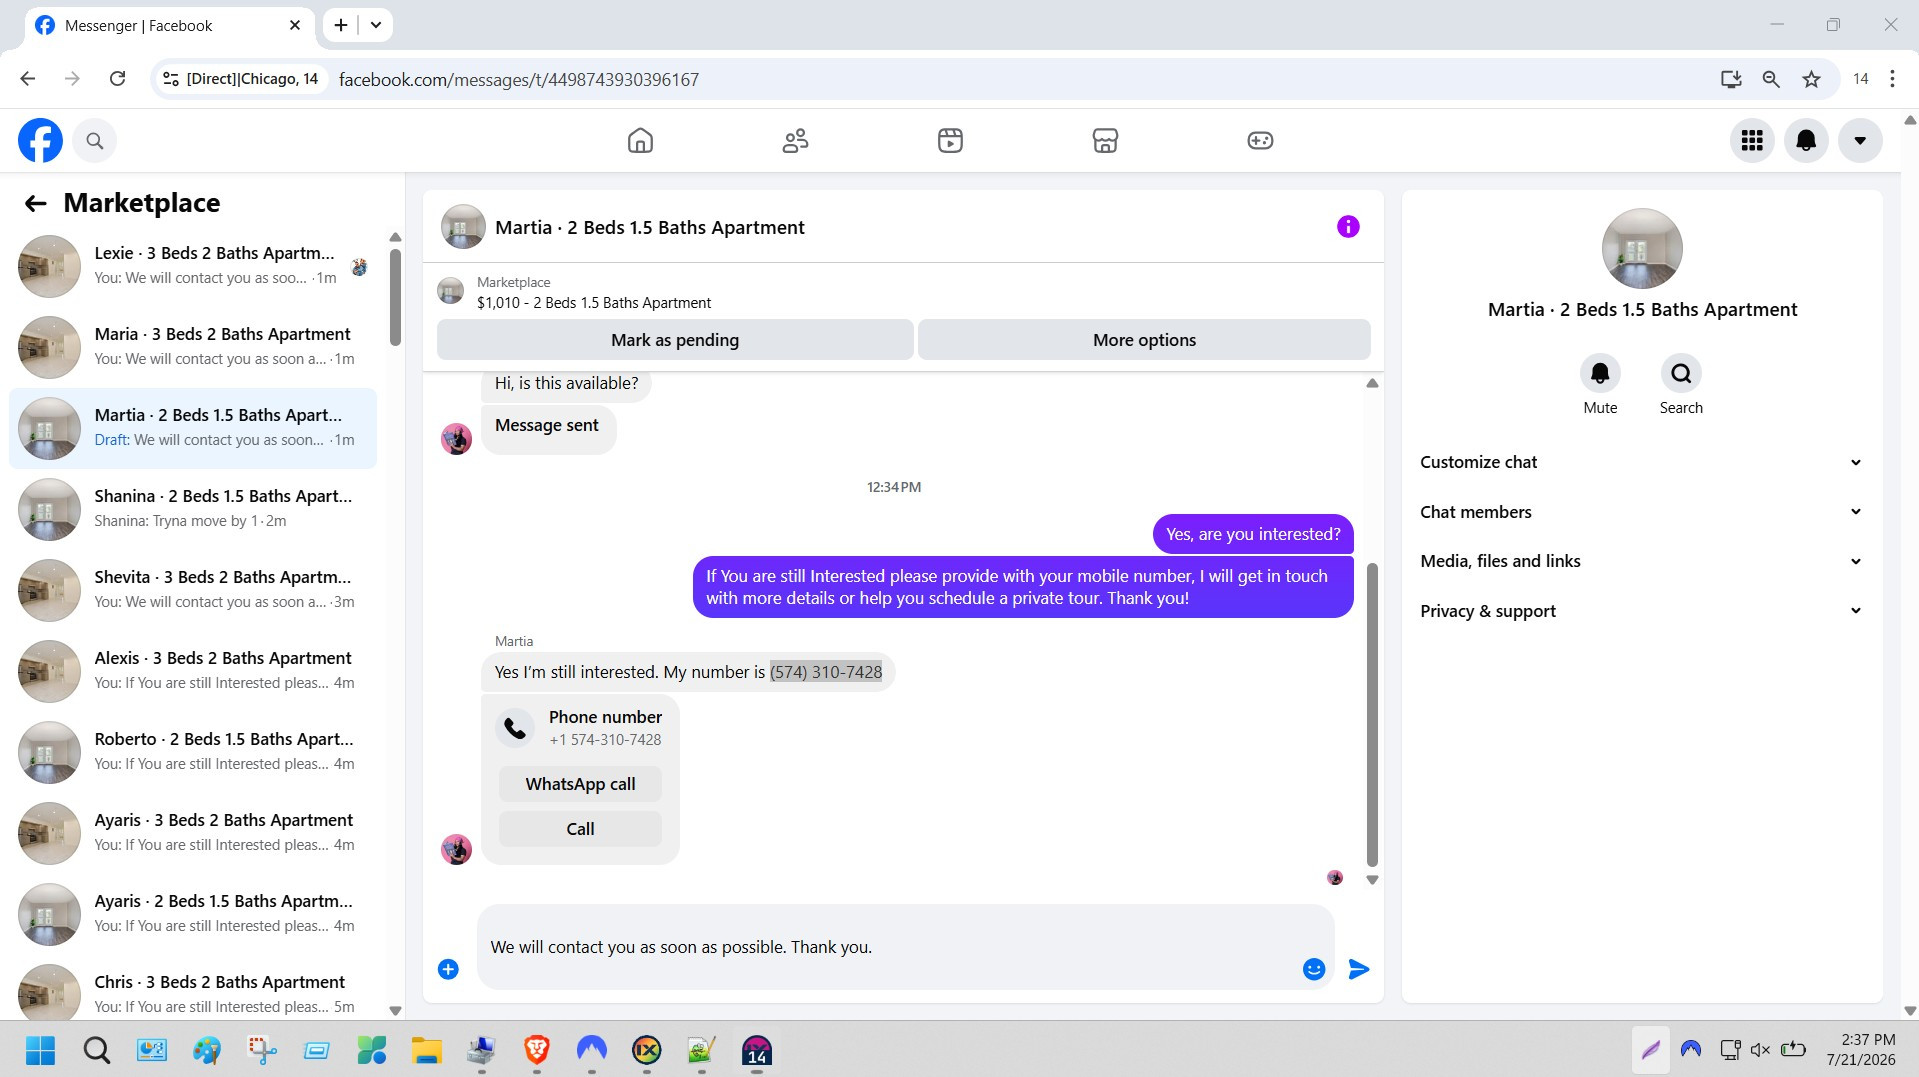
Task: Open the Marketplace storefront icon
Action: (x=1105, y=141)
